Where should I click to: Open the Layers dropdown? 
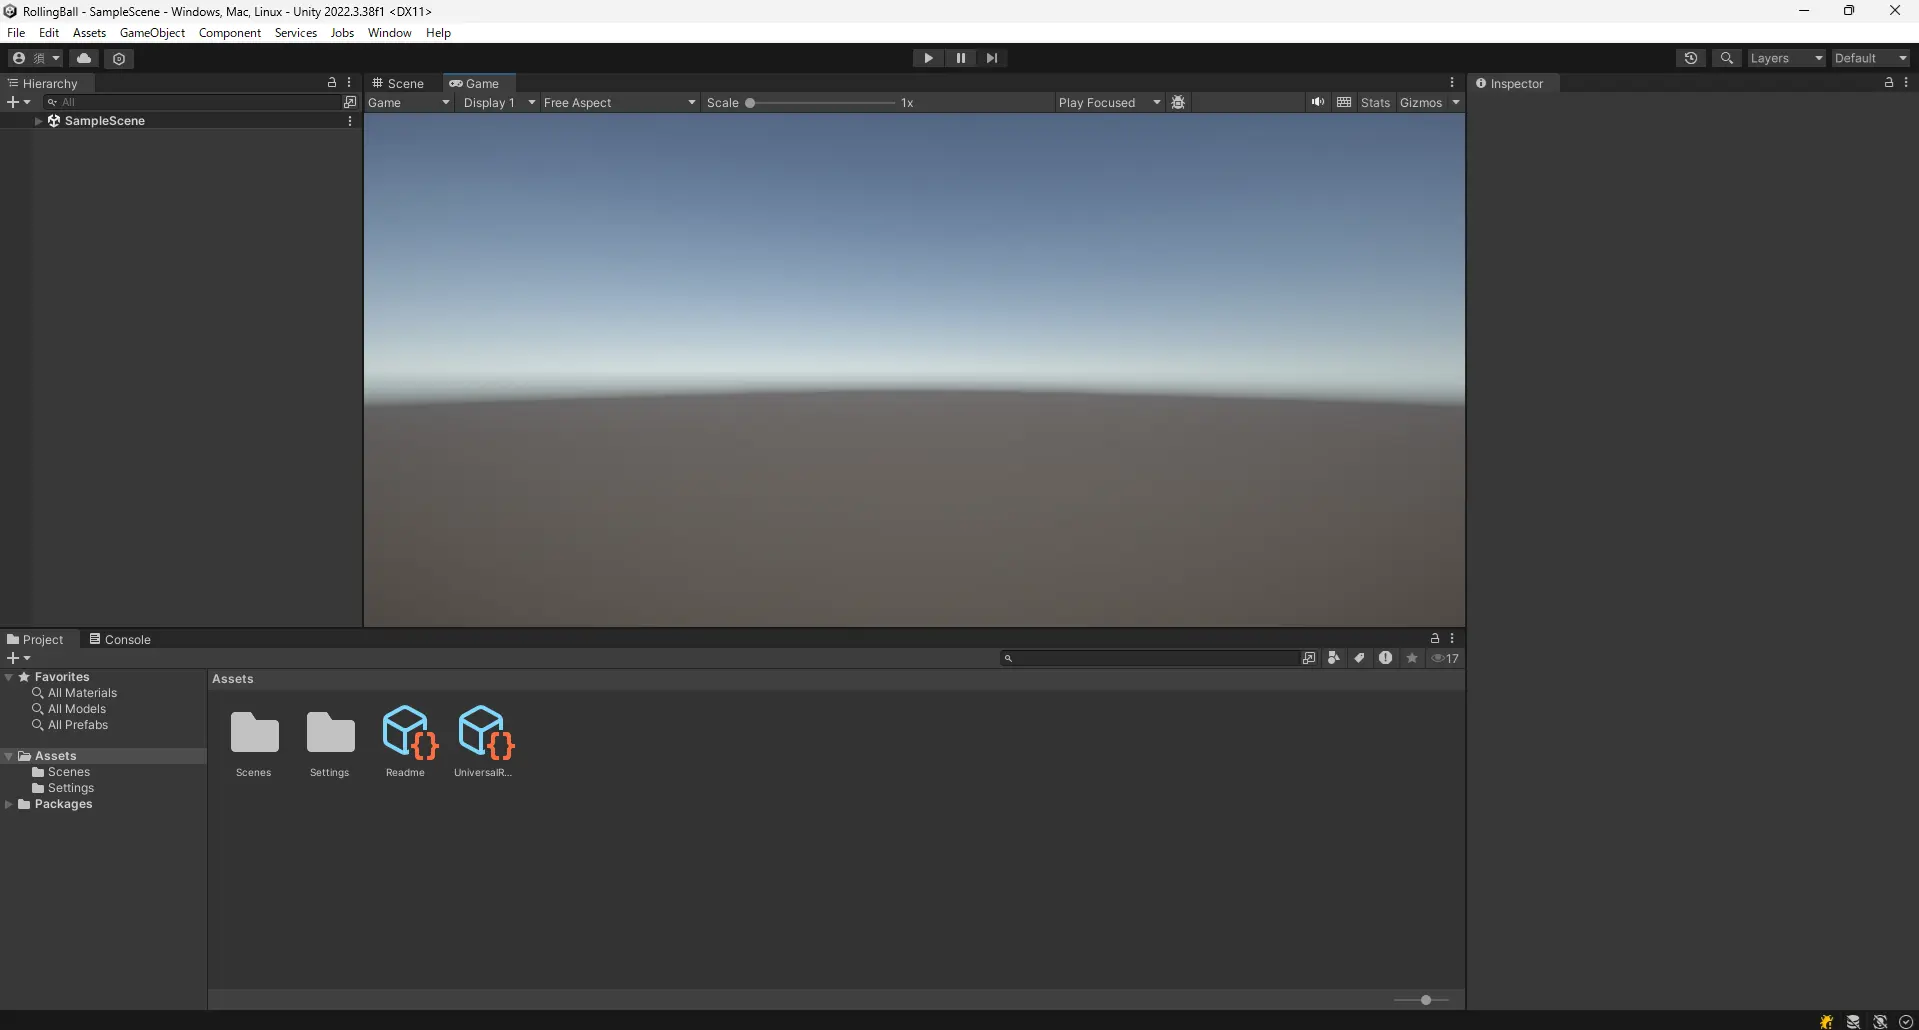click(1784, 58)
